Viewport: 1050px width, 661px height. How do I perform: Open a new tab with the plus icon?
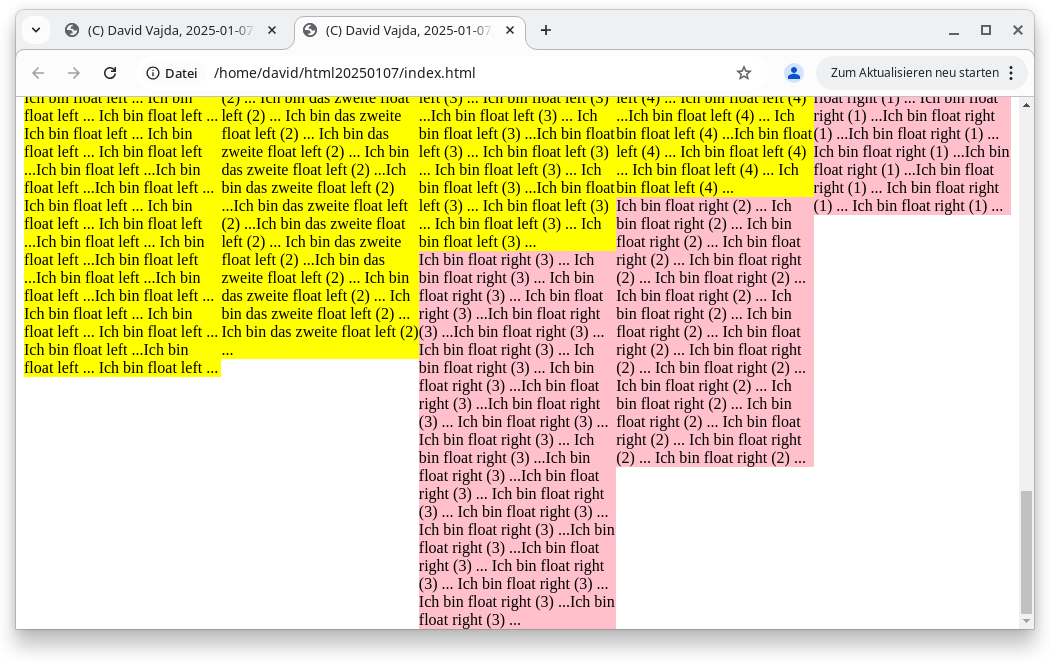pos(546,30)
